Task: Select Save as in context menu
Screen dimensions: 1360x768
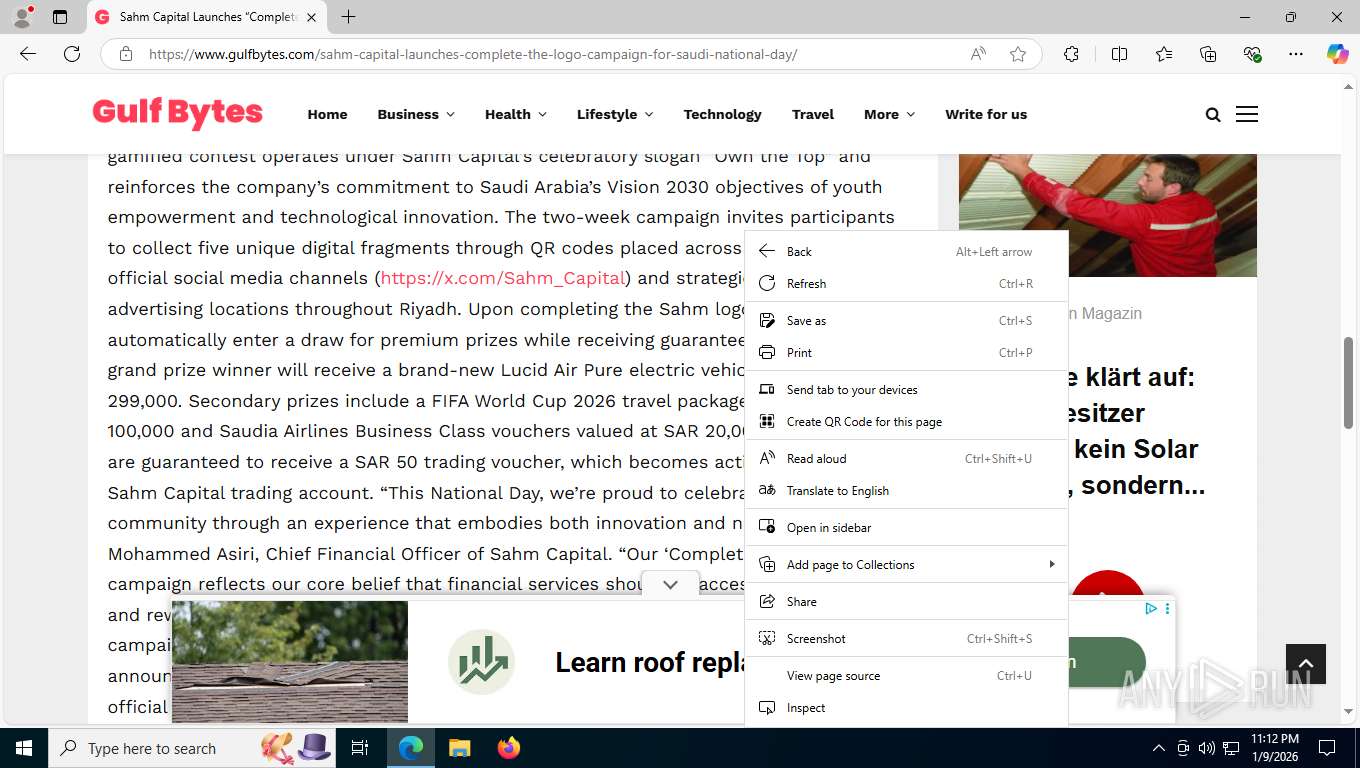Action: (907, 320)
